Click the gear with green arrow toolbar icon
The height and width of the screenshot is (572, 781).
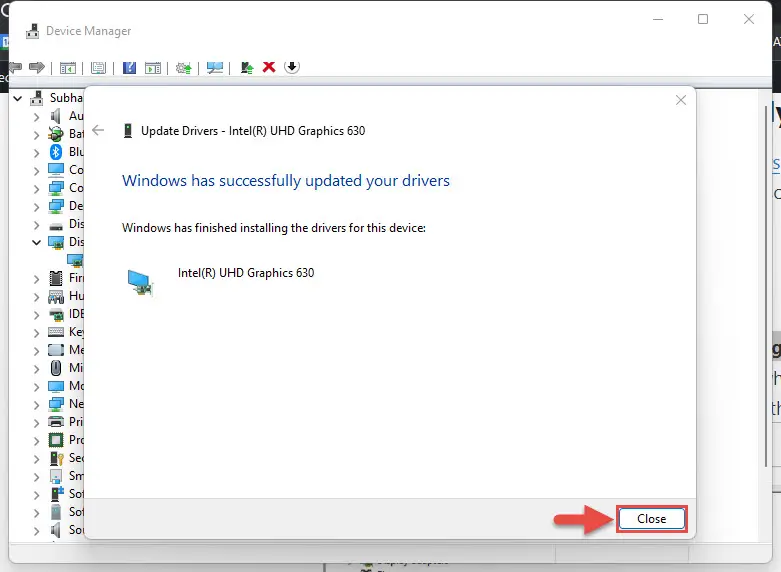pyautogui.click(x=184, y=67)
